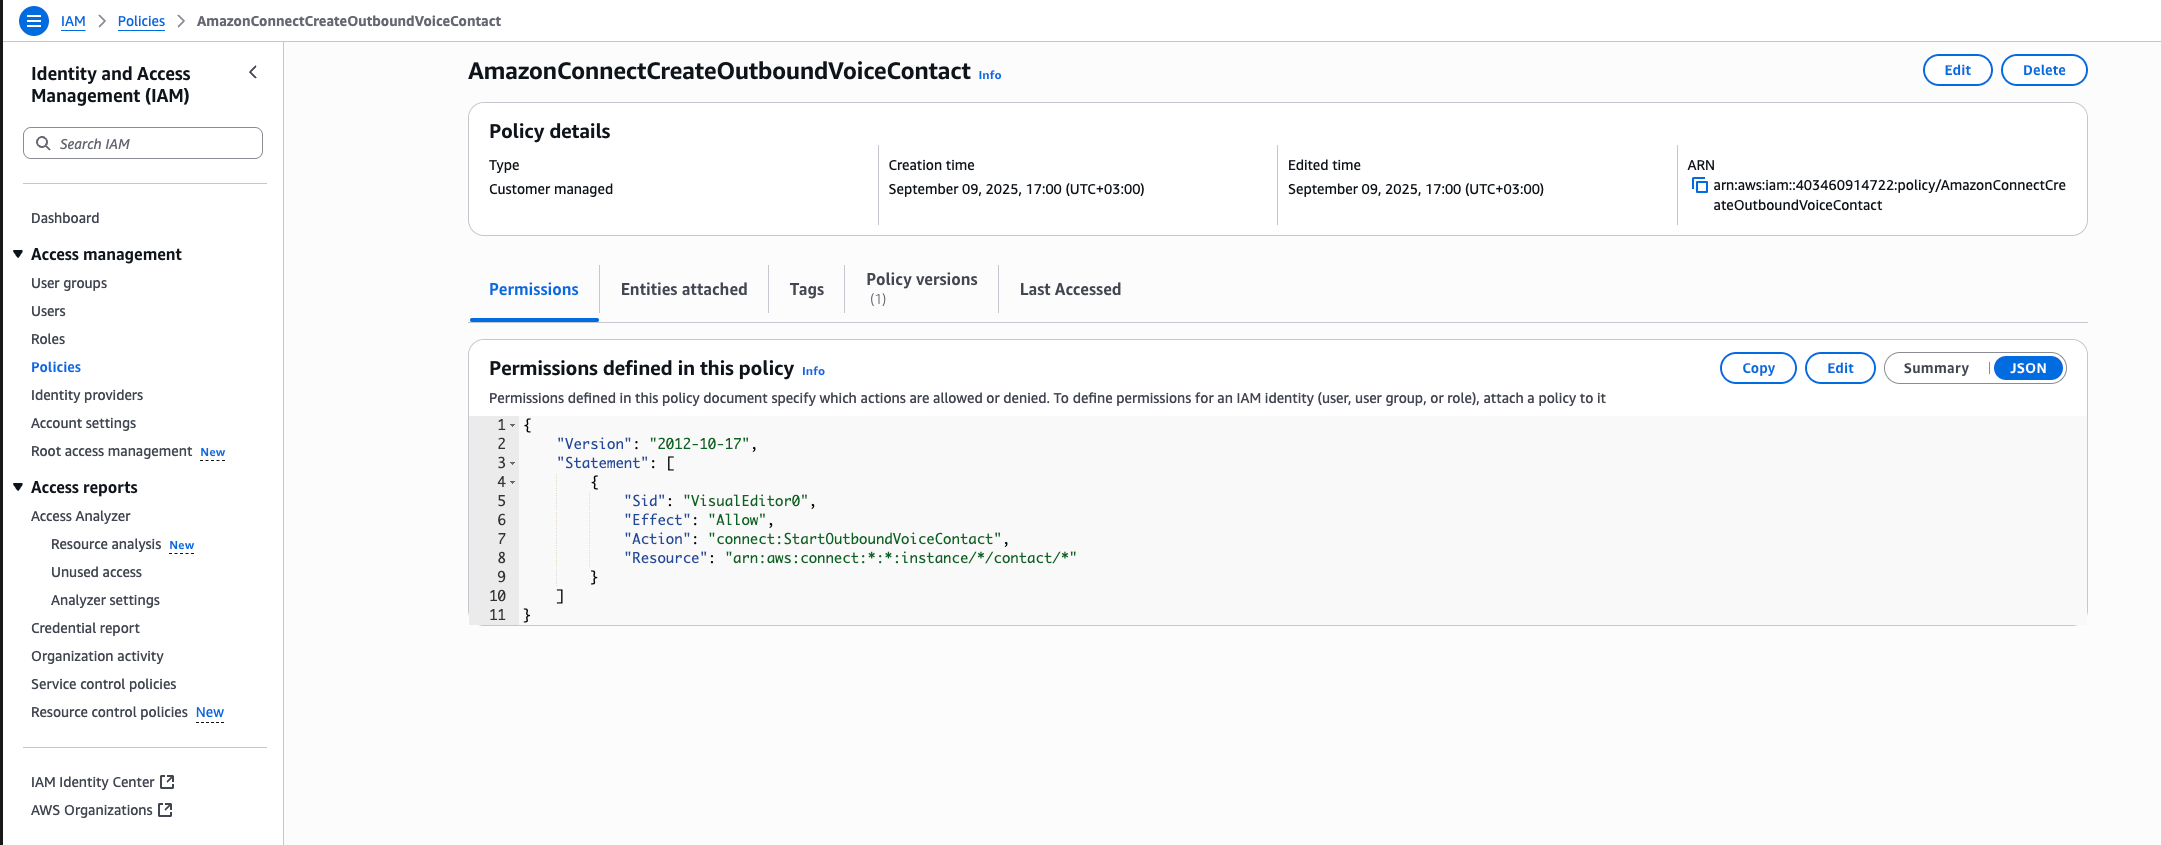This screenshot has width=2161, height=845.
Task: Fold JSON code at line 1
Action: [x=513, y=425]
